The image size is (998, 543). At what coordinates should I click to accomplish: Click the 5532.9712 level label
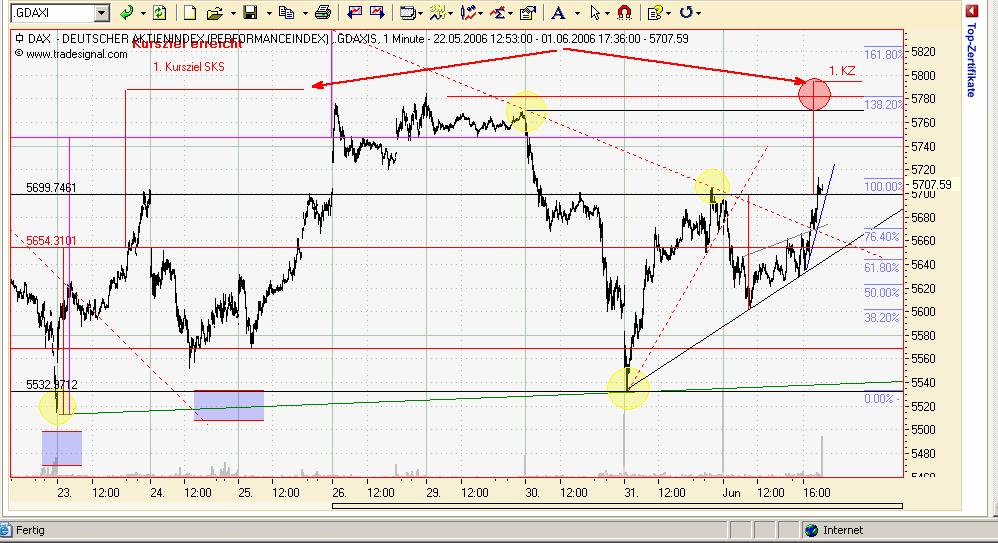52,384
